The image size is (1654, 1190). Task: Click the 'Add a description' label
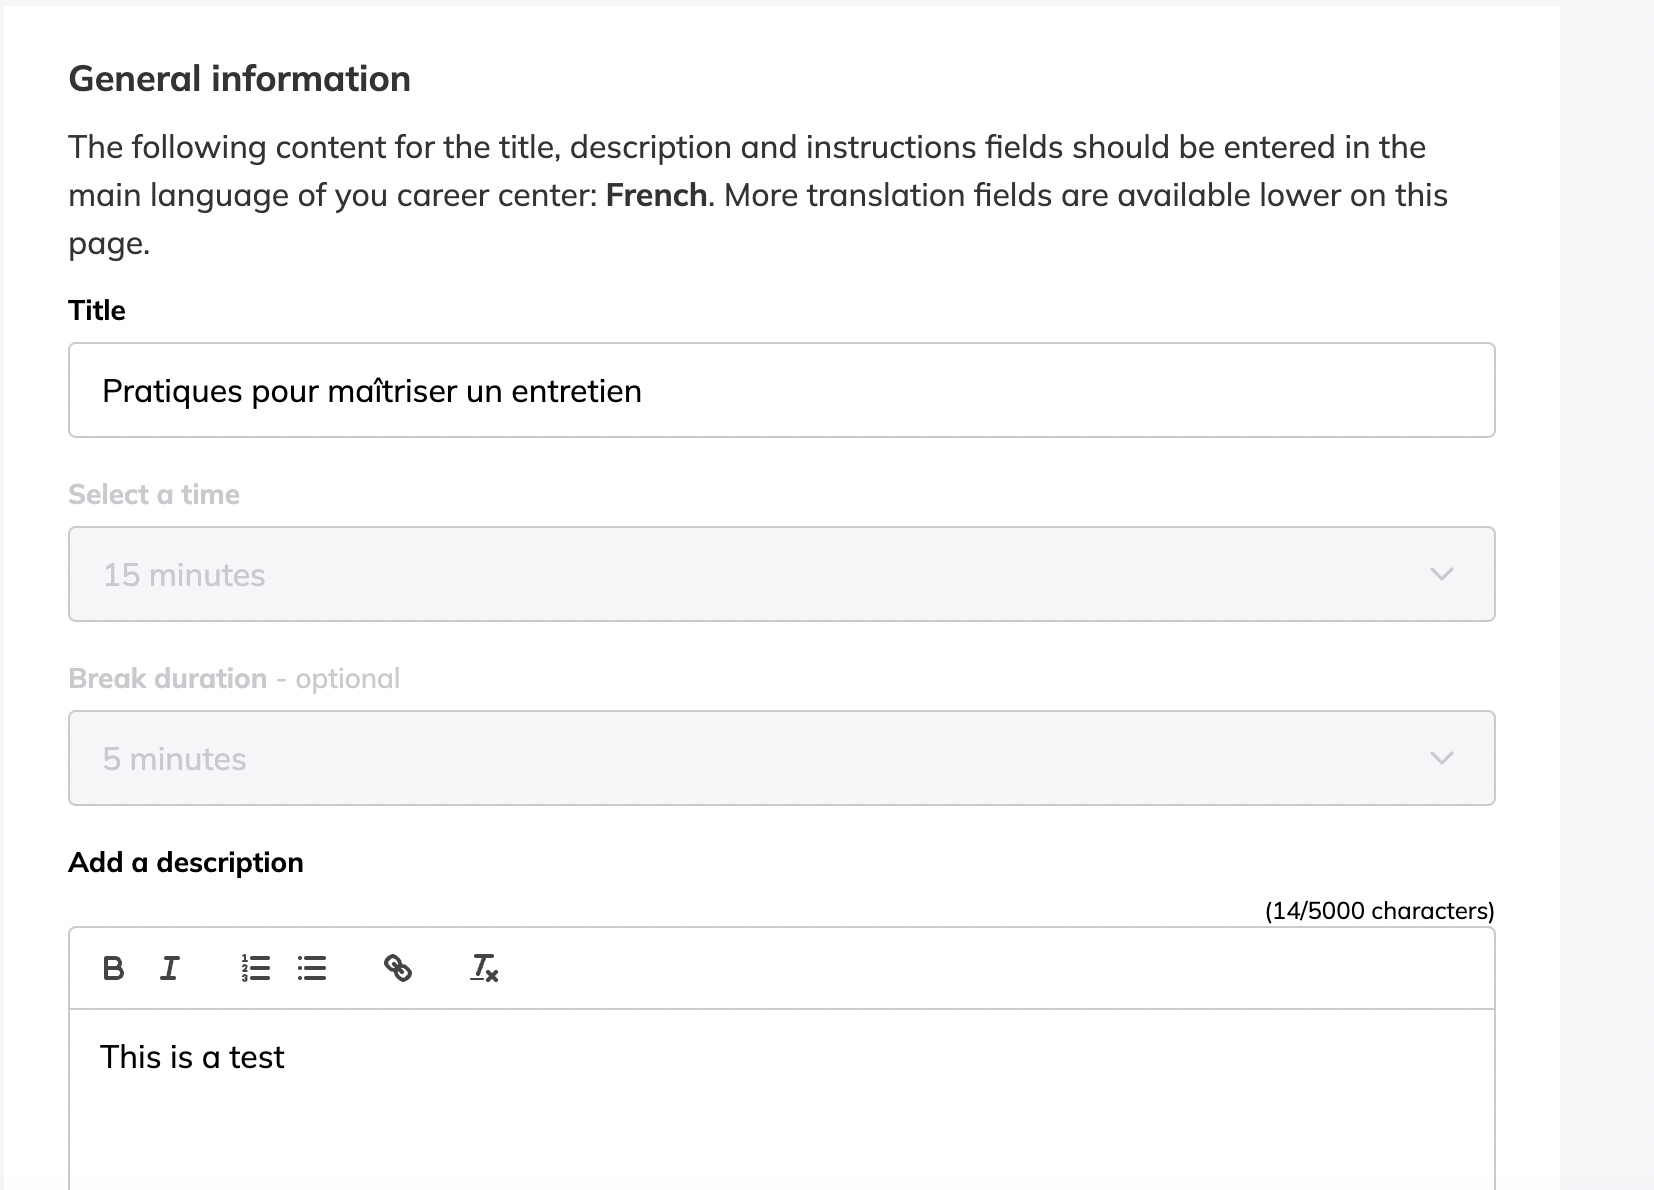coord(186,862)
